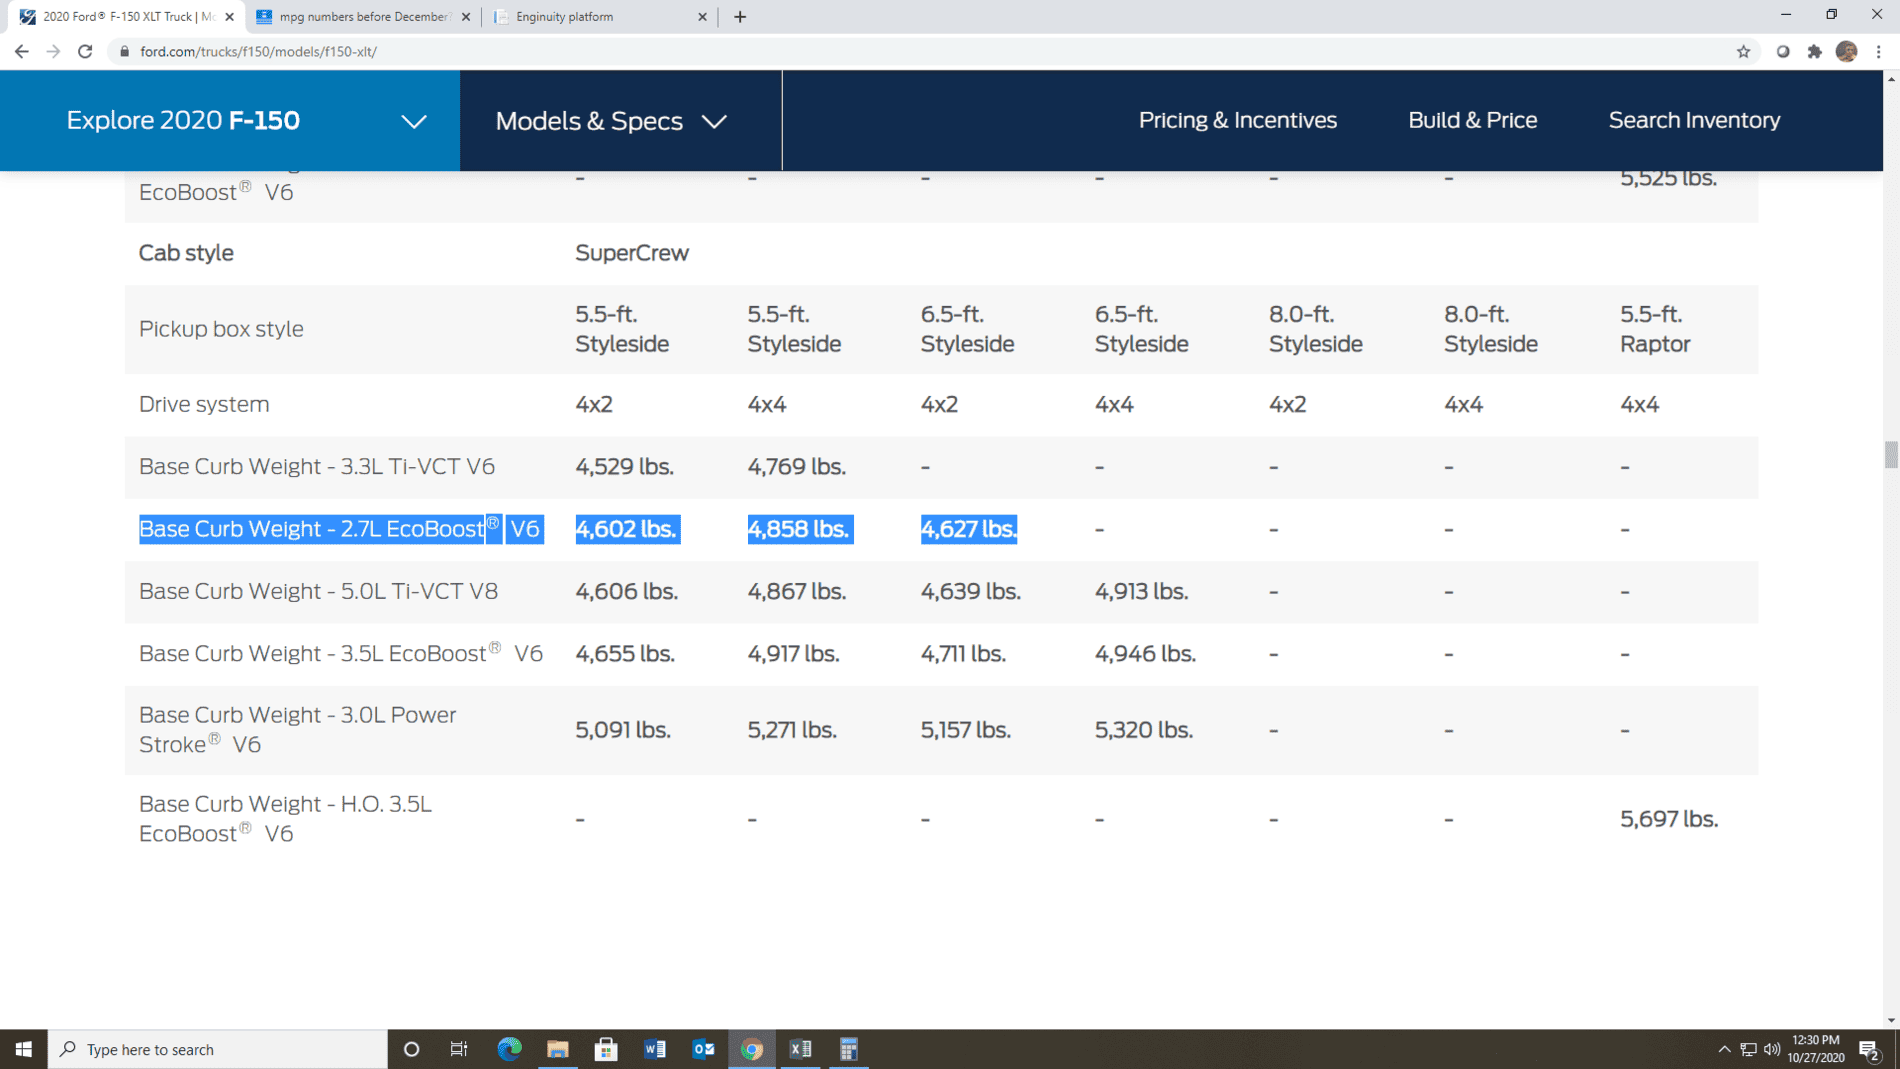This screenshot has width=1900, height=1069.
Task: Open Task View on the taskbar
Action: [x=459, y=1049]
